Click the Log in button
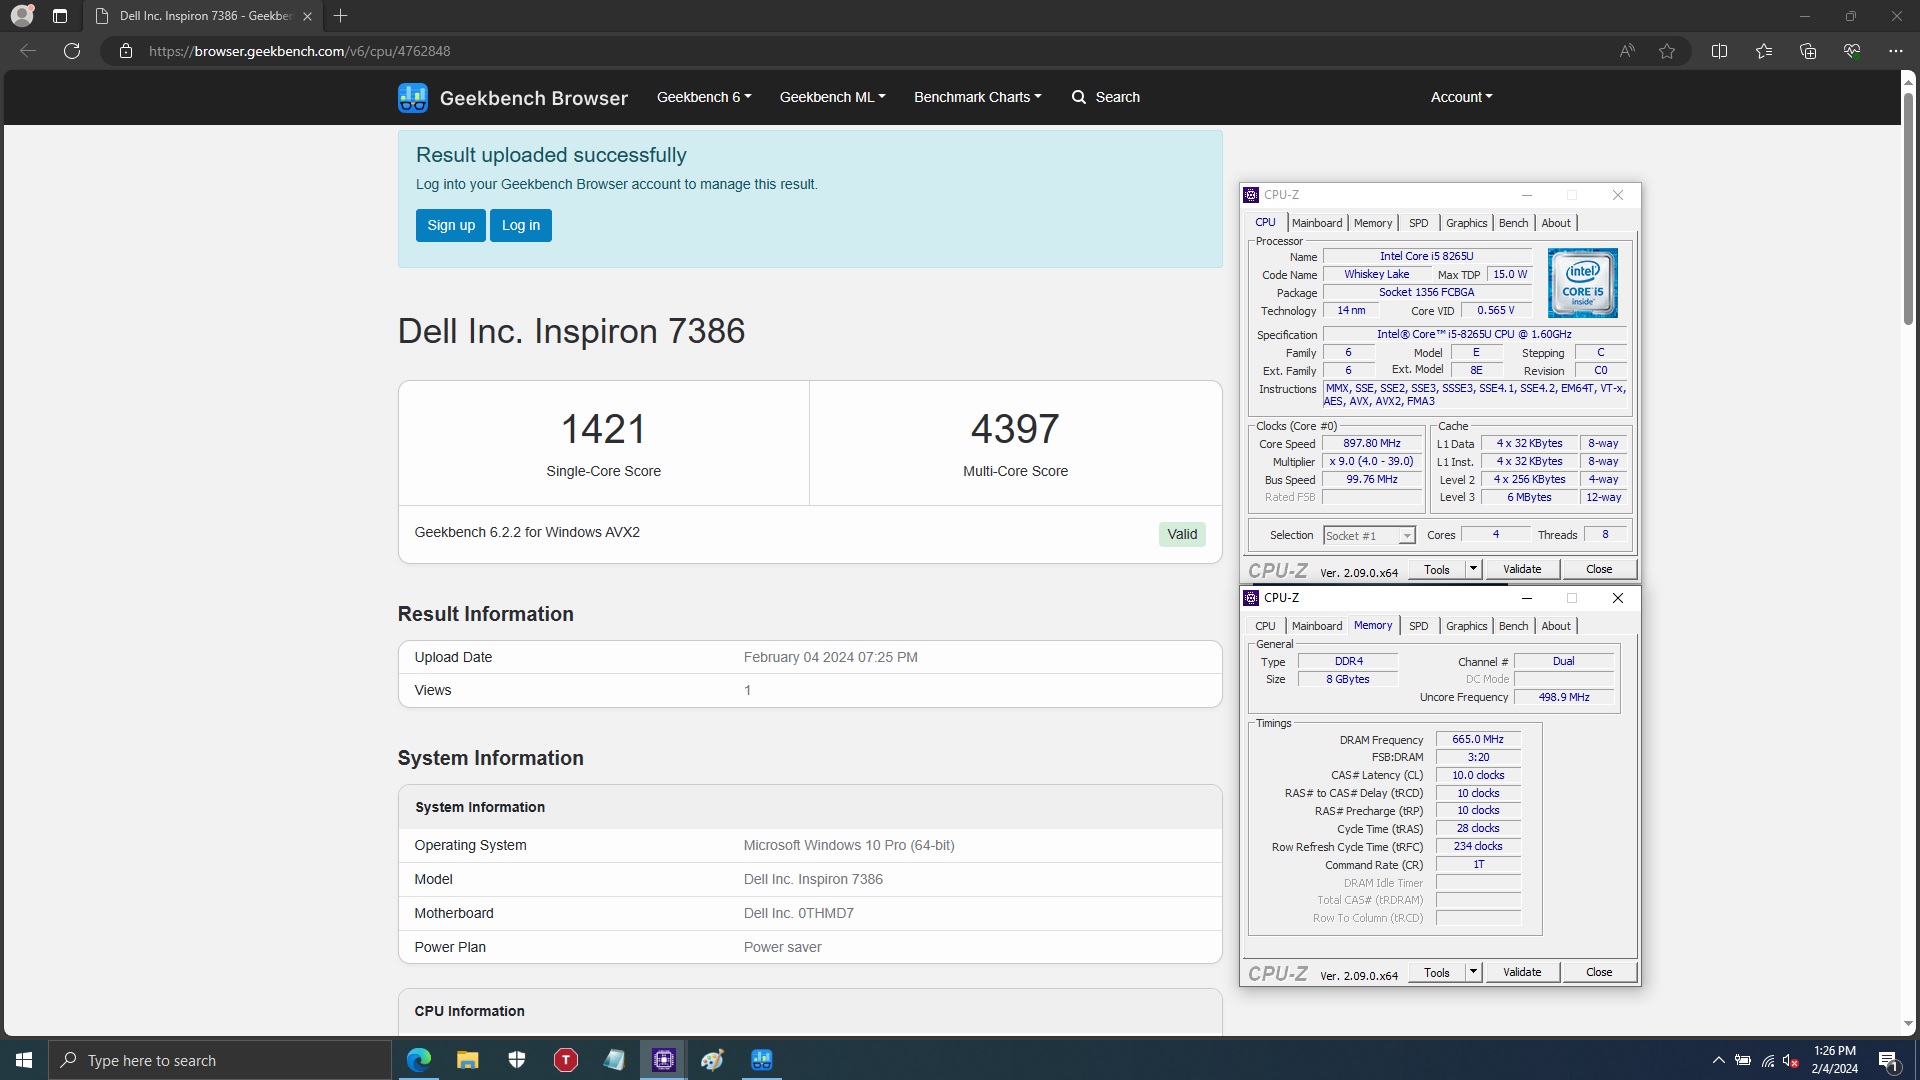 [521, 225]
